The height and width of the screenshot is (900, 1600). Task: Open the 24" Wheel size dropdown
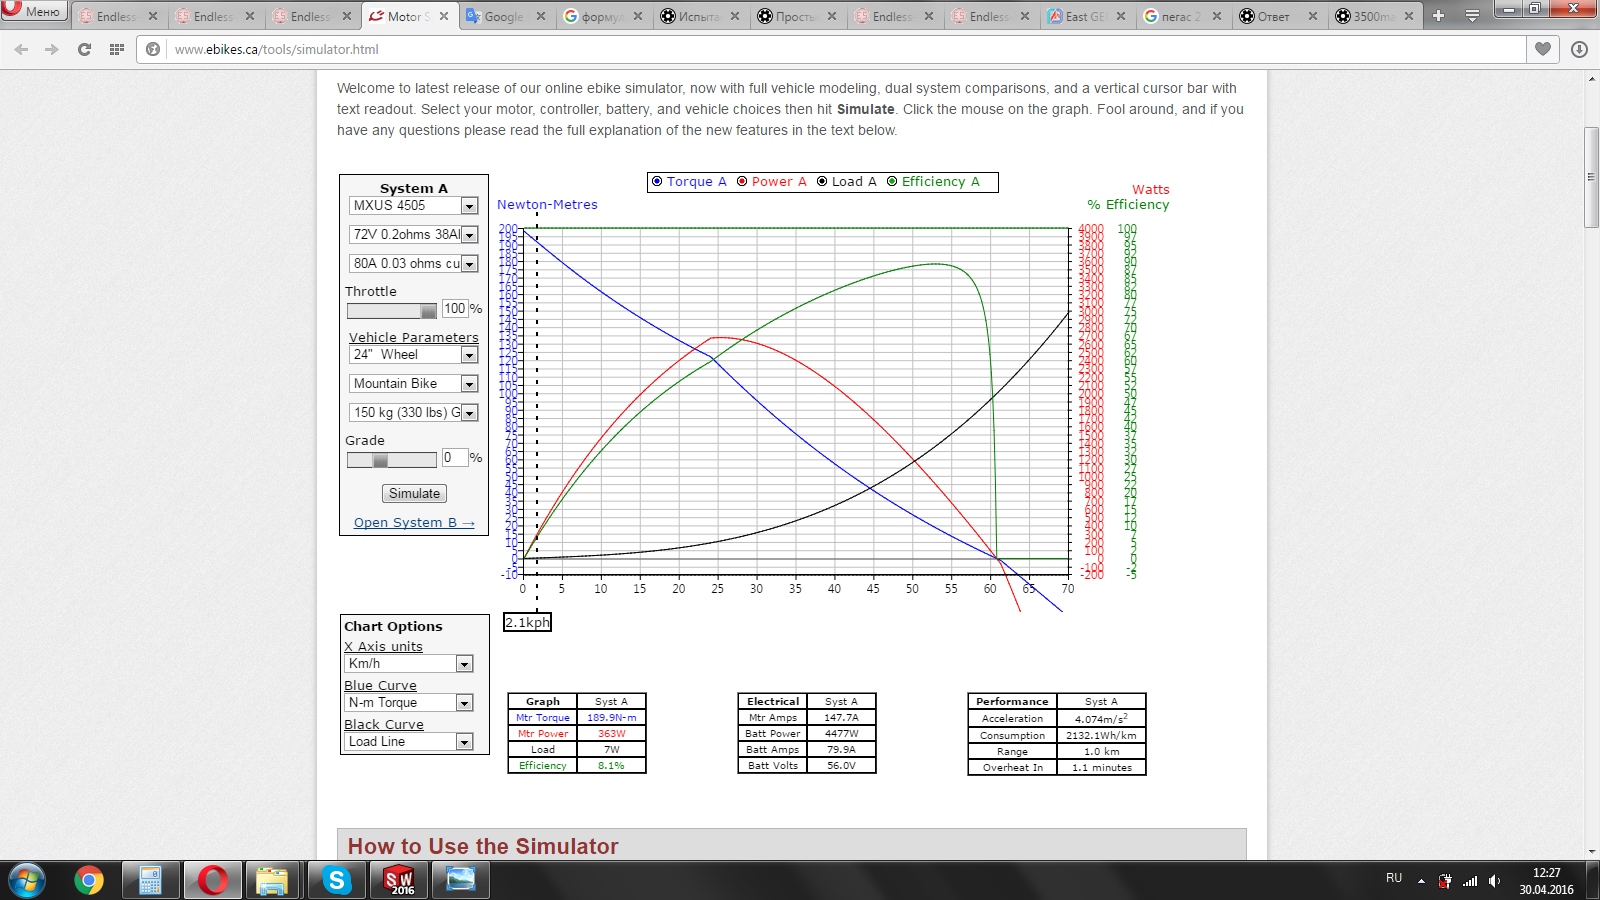[469, 355]
